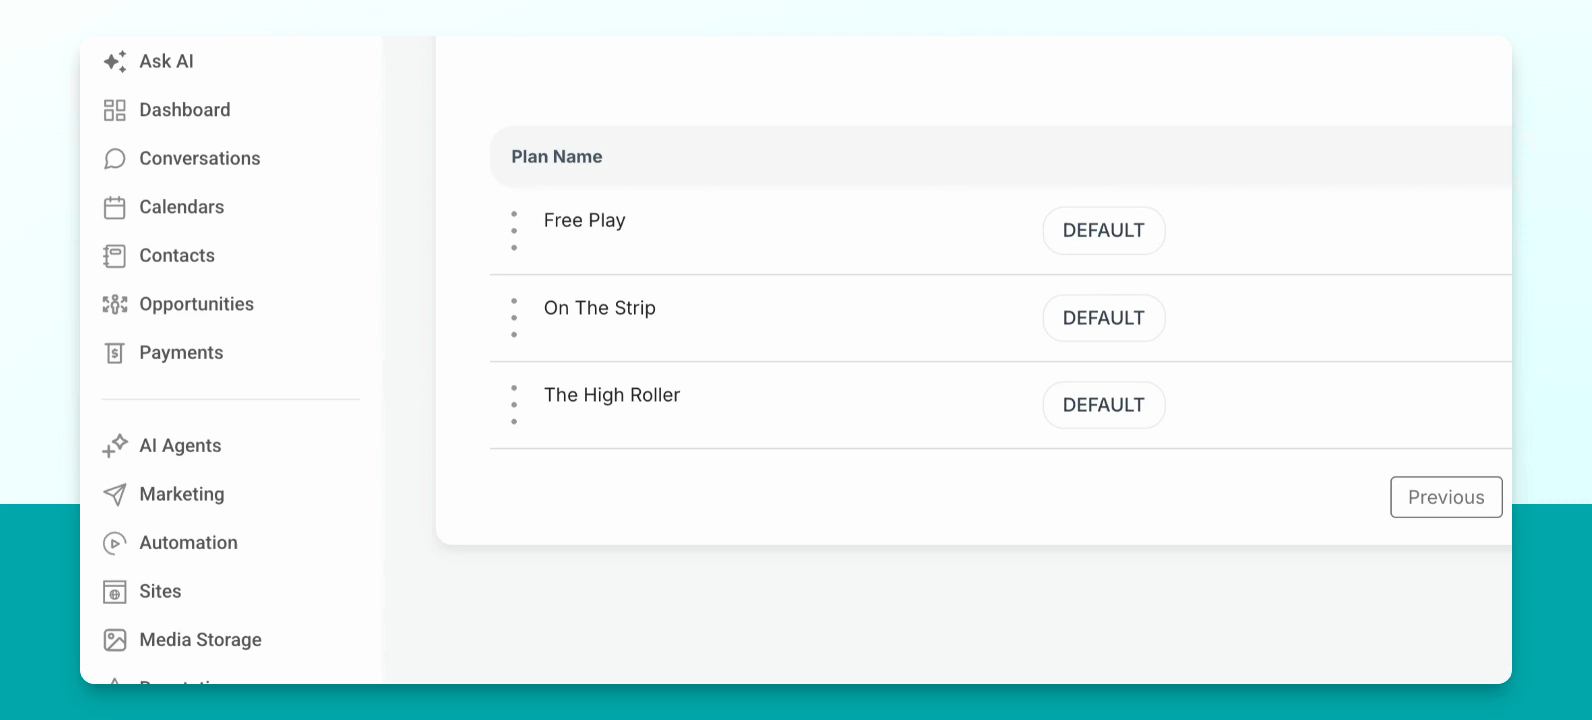Click the DEFAULT badge for The High Roller
Viewport: 1592px width, 720px height.
click(1104, 405)
